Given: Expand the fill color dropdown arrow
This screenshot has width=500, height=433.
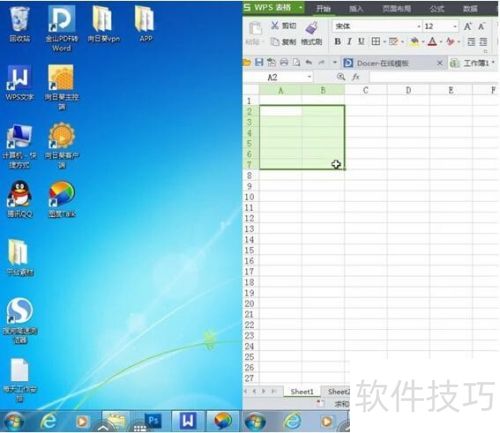Looking at the screenshot, I should (423, 42).
